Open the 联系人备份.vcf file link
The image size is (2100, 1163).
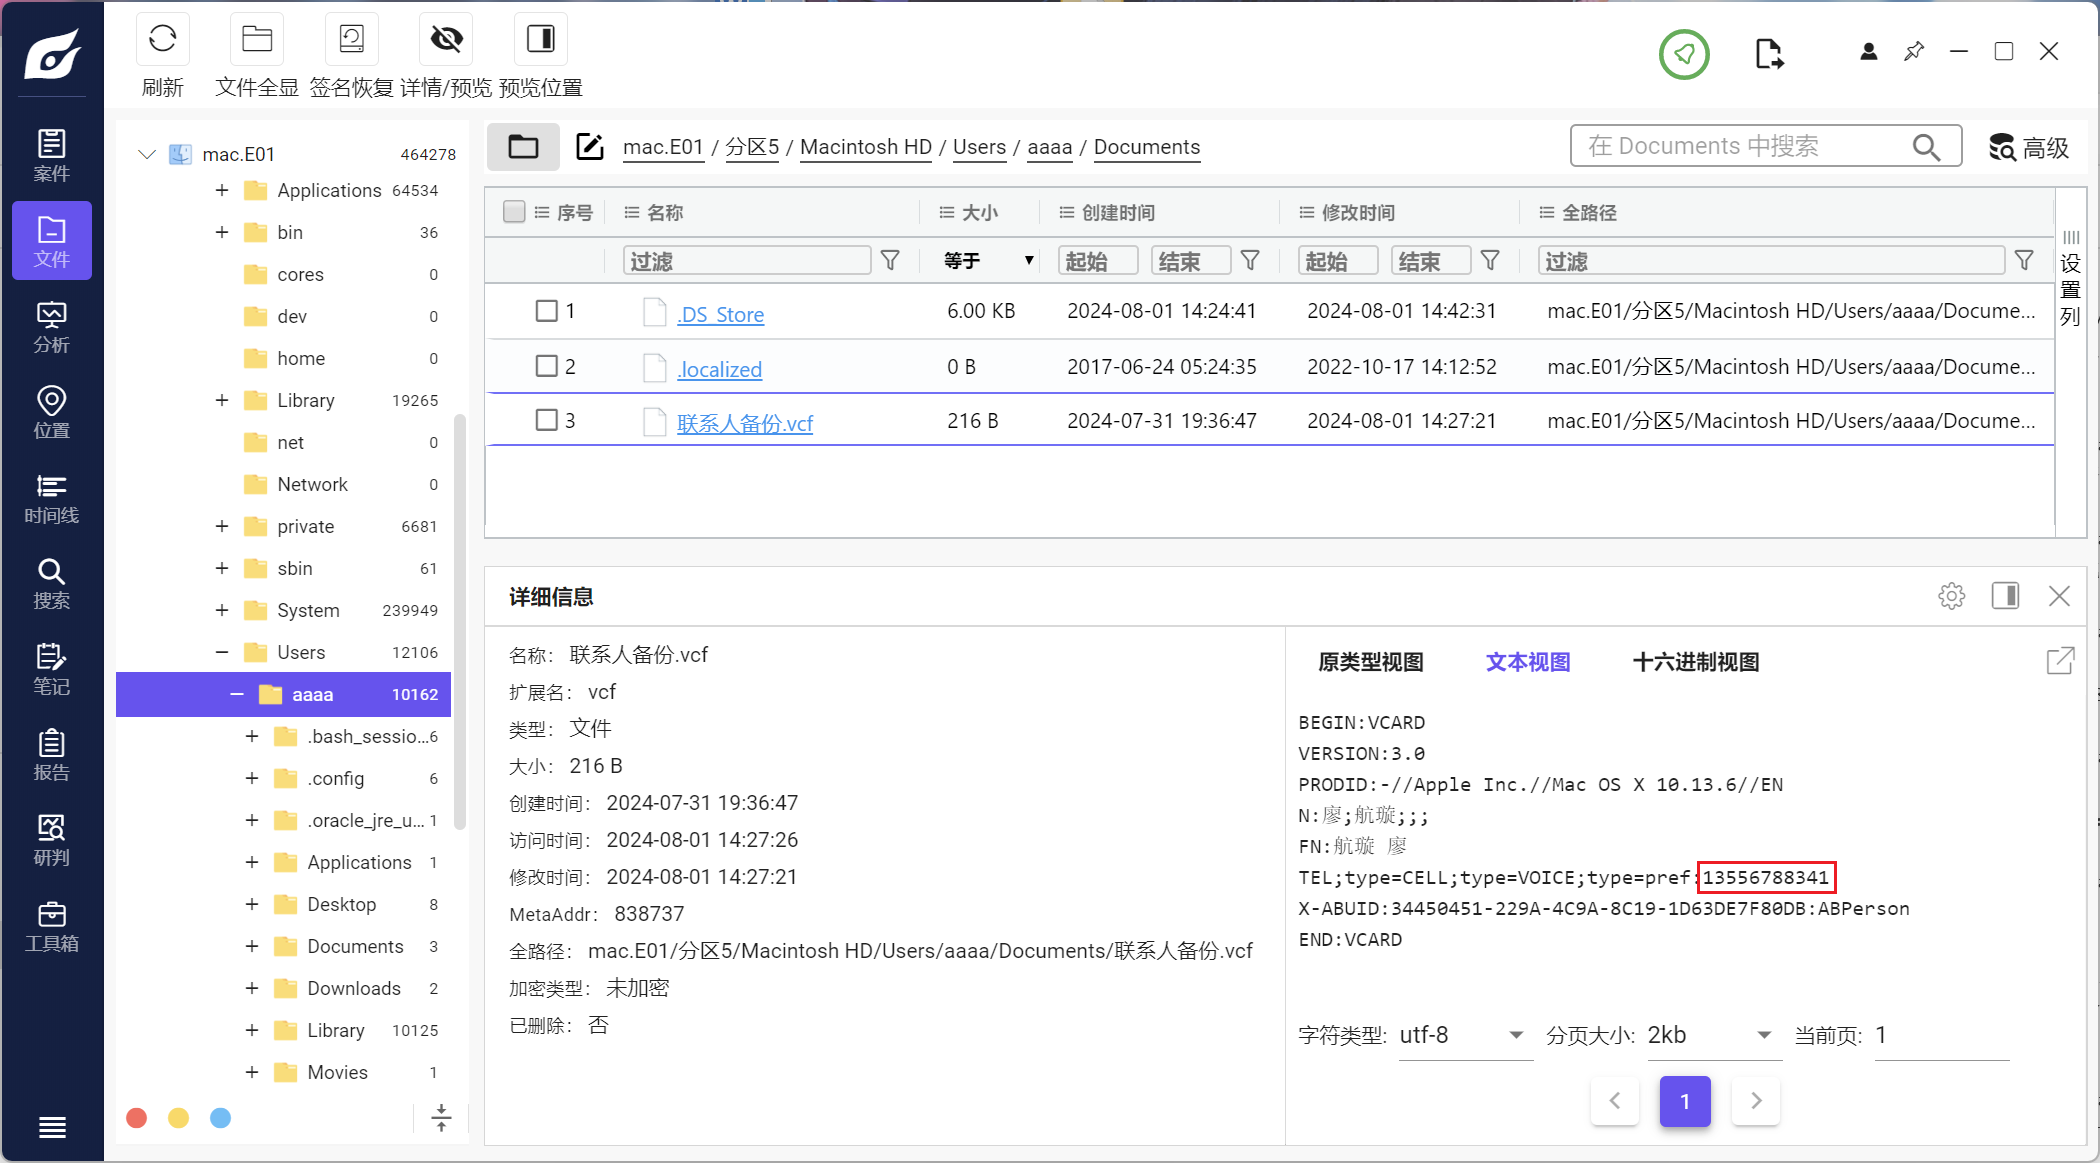click(745, 423)
